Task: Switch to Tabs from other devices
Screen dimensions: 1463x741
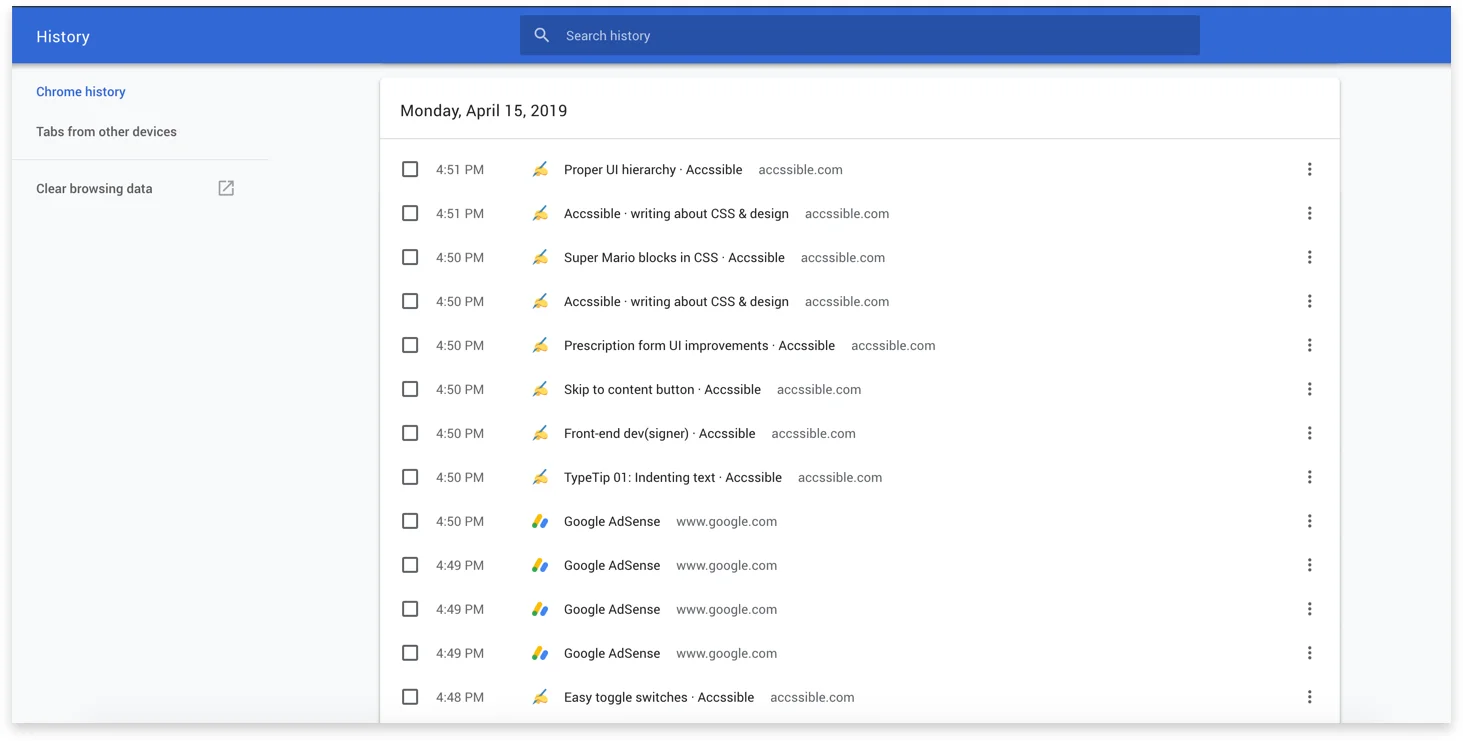Action: tap(106, 131)
